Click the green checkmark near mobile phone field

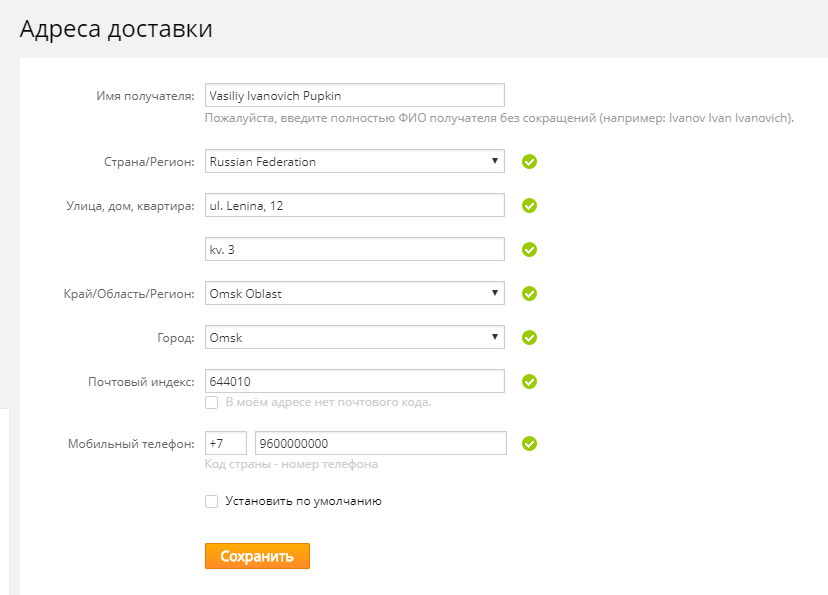click(x=529, y=442)
